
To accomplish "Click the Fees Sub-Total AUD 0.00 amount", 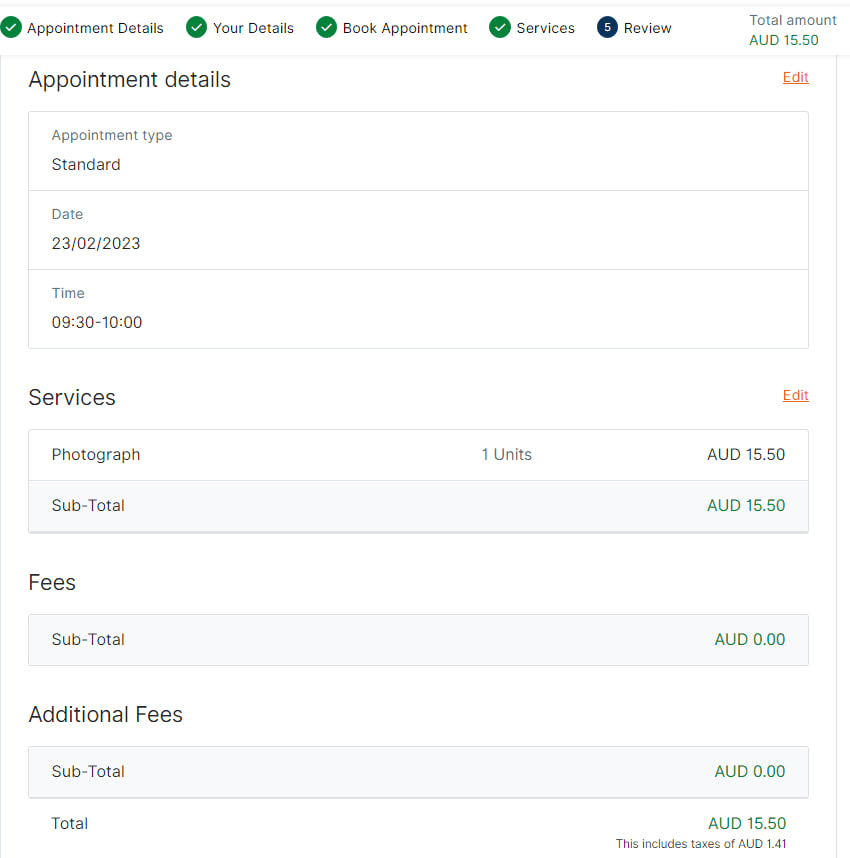I will point(749,640).
